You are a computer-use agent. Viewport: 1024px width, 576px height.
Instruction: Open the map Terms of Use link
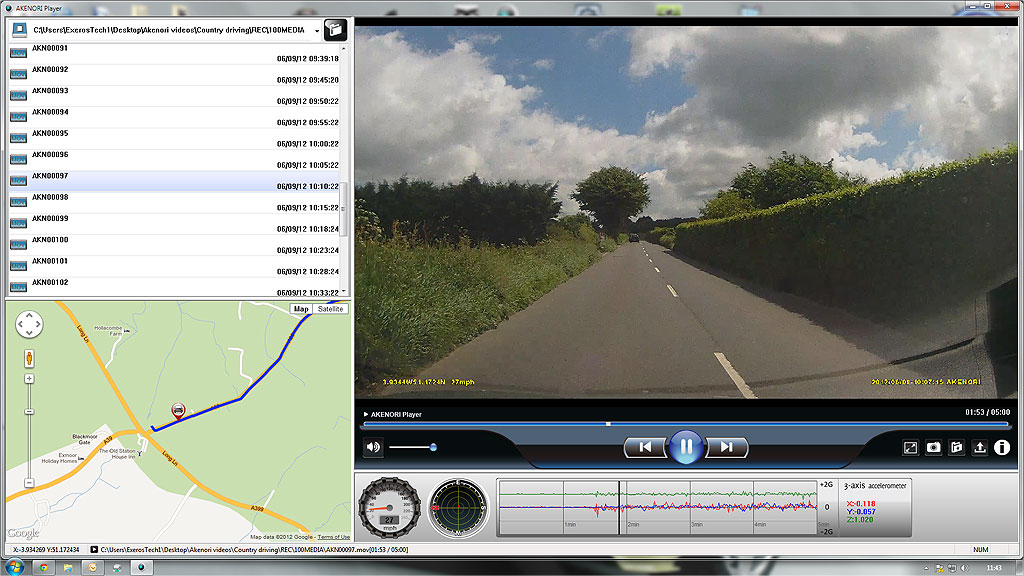334,537
